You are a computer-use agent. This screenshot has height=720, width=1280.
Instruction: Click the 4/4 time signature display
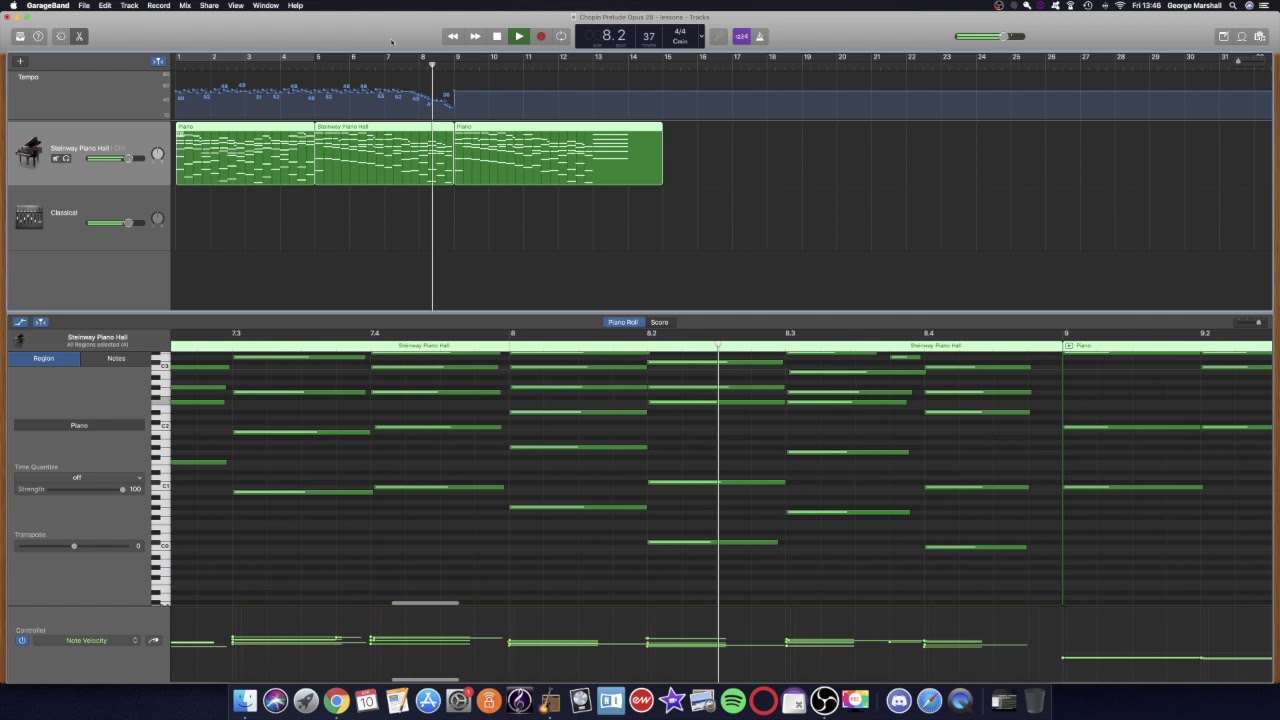(x=680, y=31)
